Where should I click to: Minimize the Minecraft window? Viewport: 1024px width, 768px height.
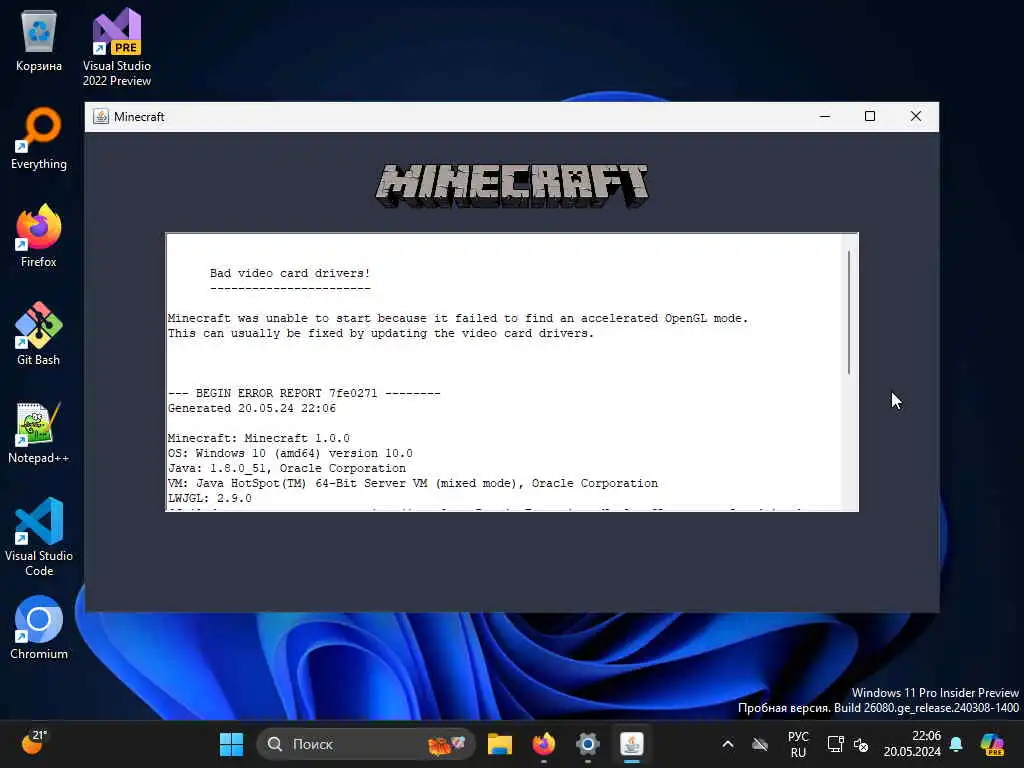tap(825, 116)
